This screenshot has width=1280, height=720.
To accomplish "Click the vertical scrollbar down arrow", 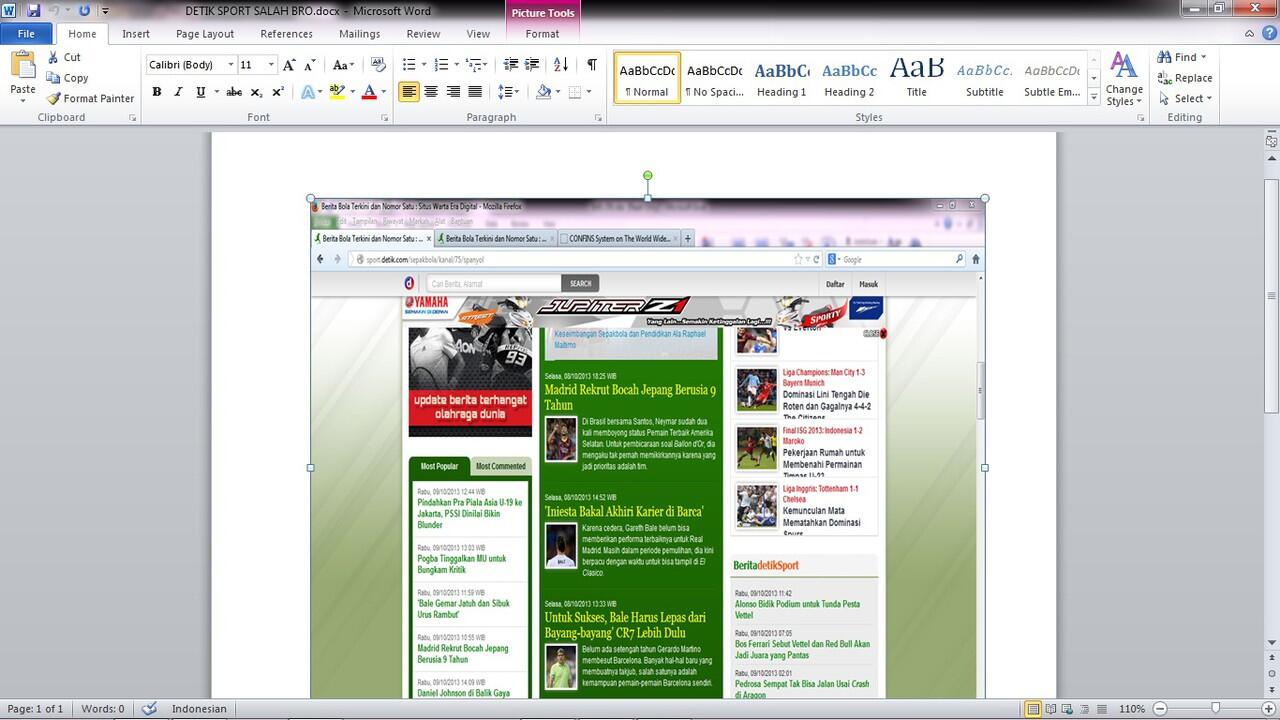I will pos(1272,642).
